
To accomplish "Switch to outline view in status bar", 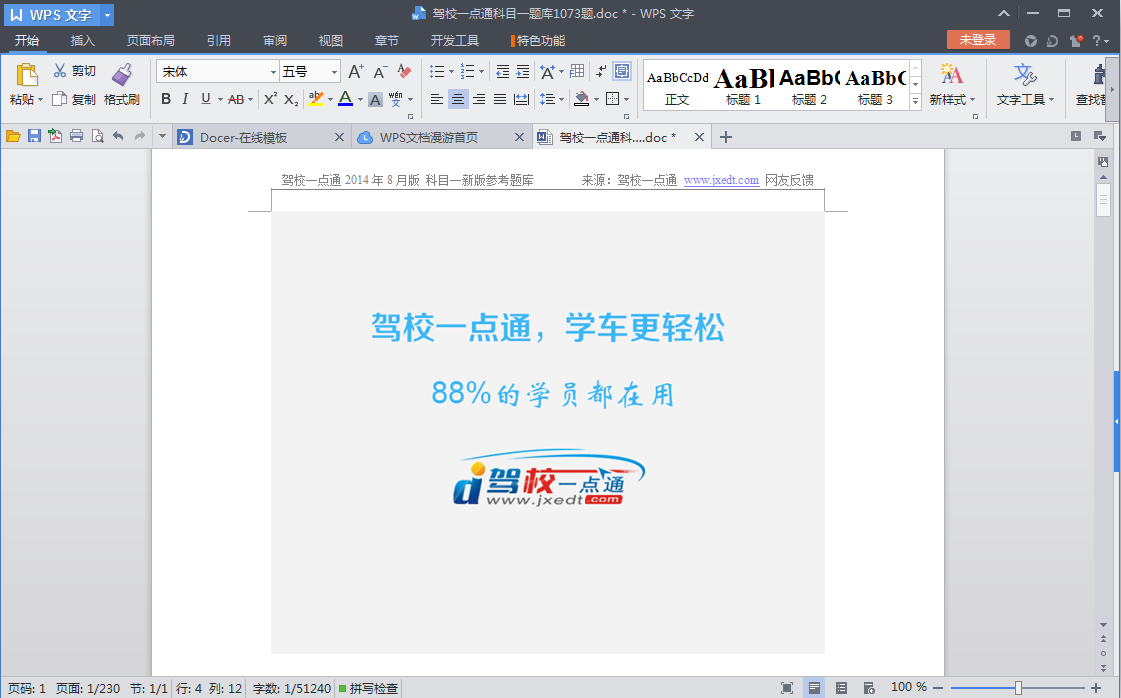I will tap(841, 688).
